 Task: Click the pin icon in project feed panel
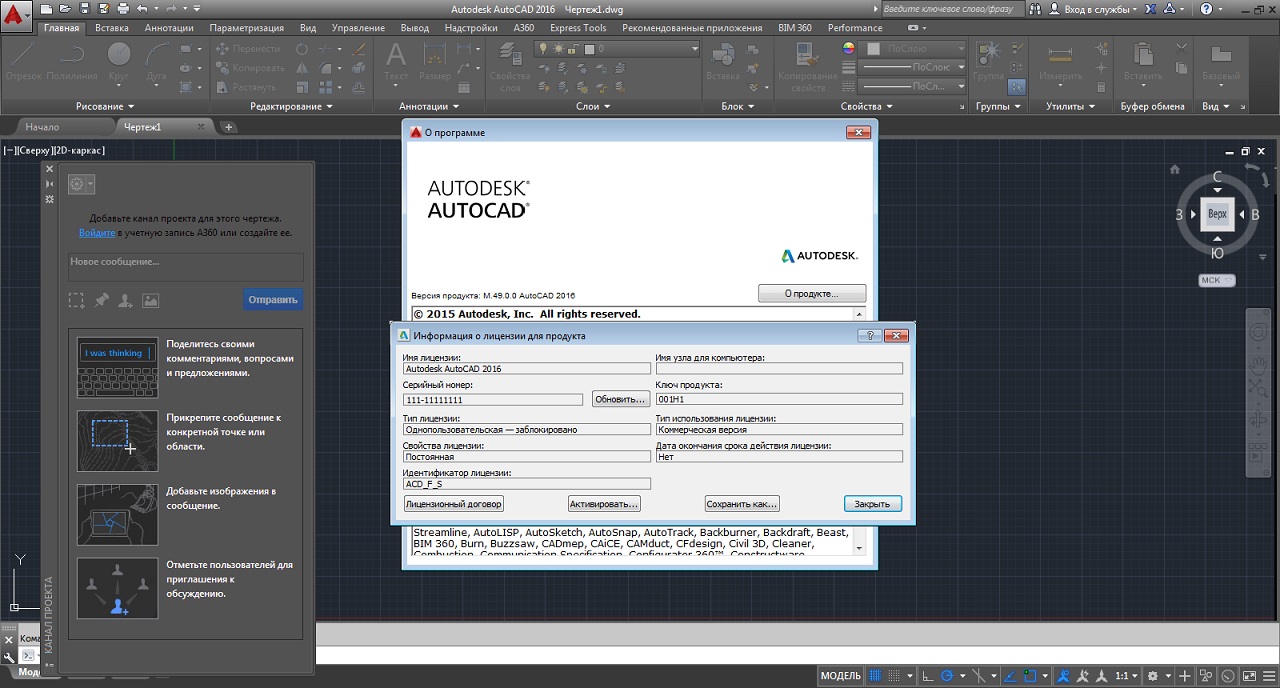101,300
